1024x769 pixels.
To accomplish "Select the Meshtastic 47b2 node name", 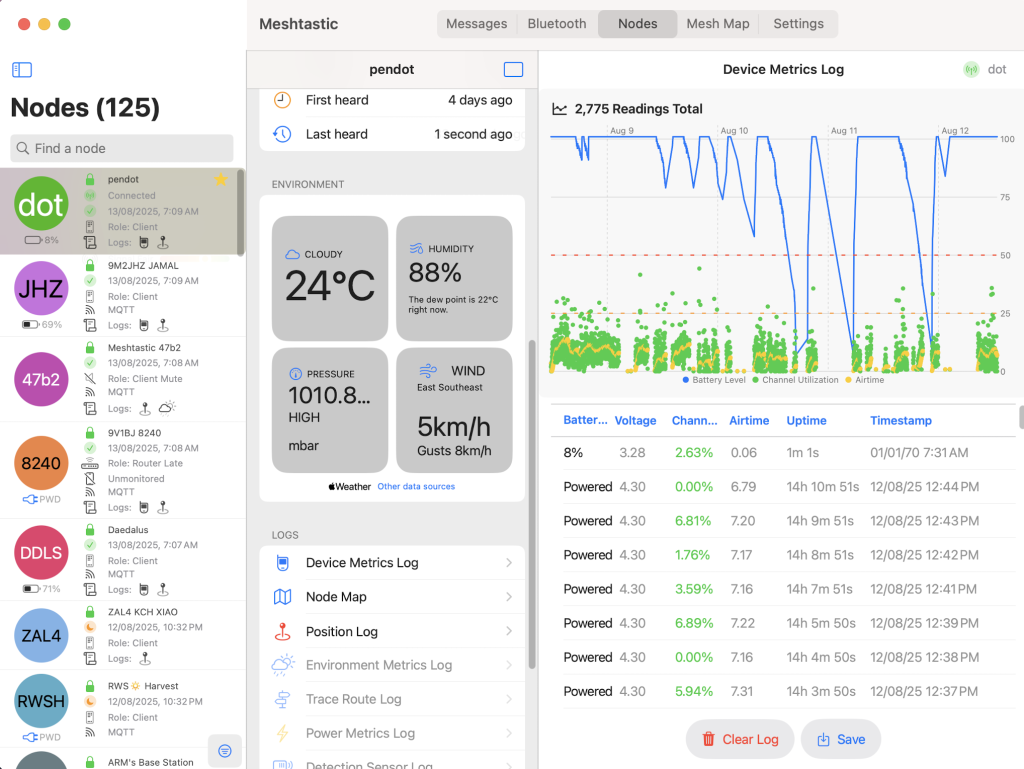I will [x=144, y=347].
